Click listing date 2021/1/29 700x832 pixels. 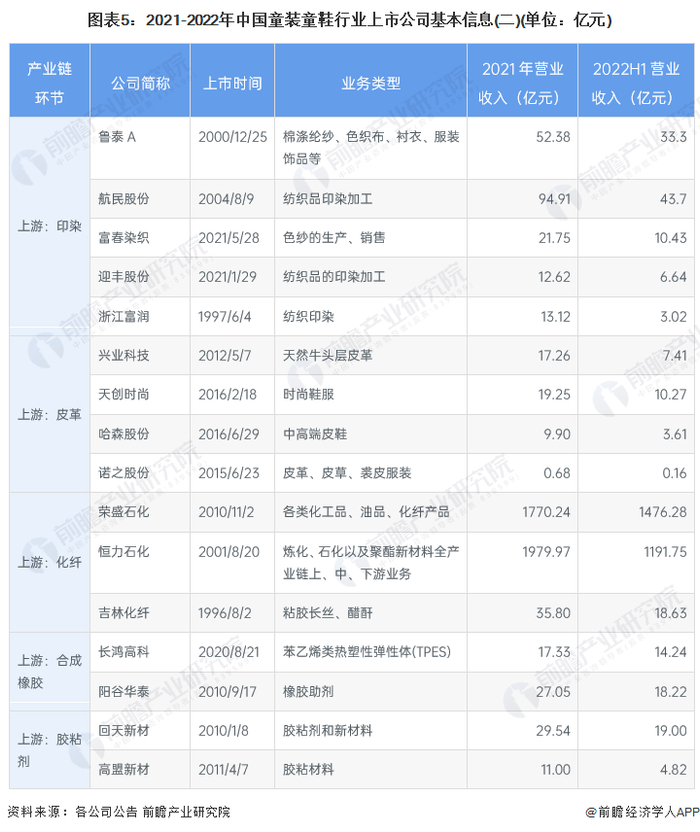point(227,277)
